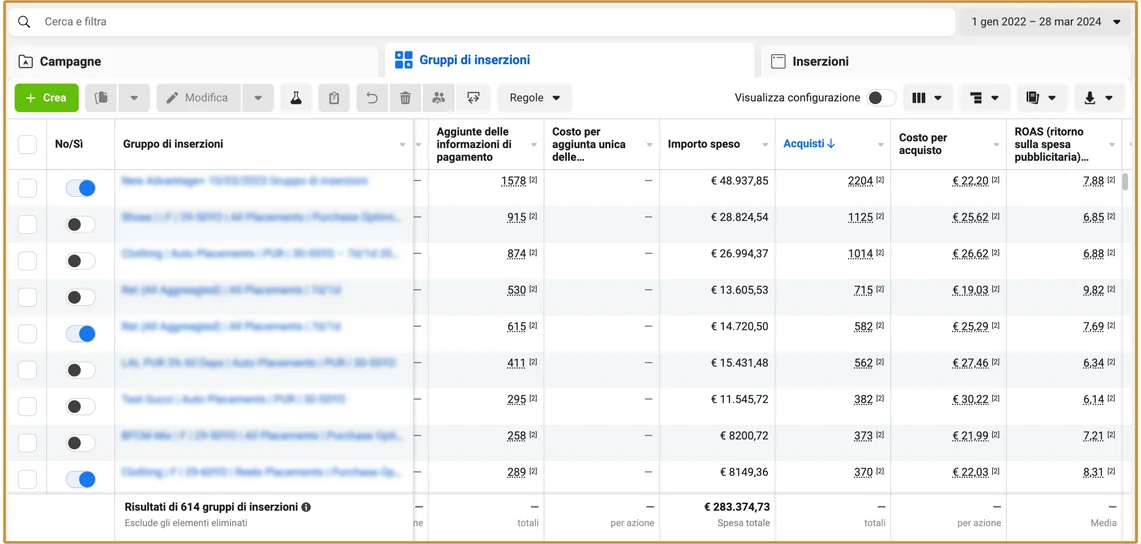The height and width of the screenshot is (544, 1141).
Task: Open Costo per acquisto column header menu
Action: tap(996, 145)
